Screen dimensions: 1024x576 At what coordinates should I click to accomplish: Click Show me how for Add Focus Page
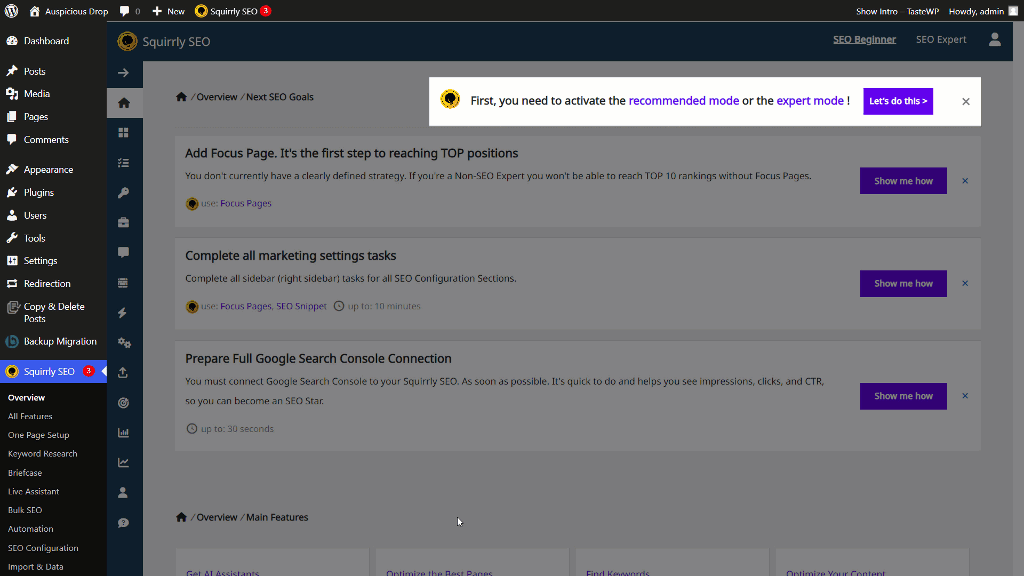[x=903, y=181]
